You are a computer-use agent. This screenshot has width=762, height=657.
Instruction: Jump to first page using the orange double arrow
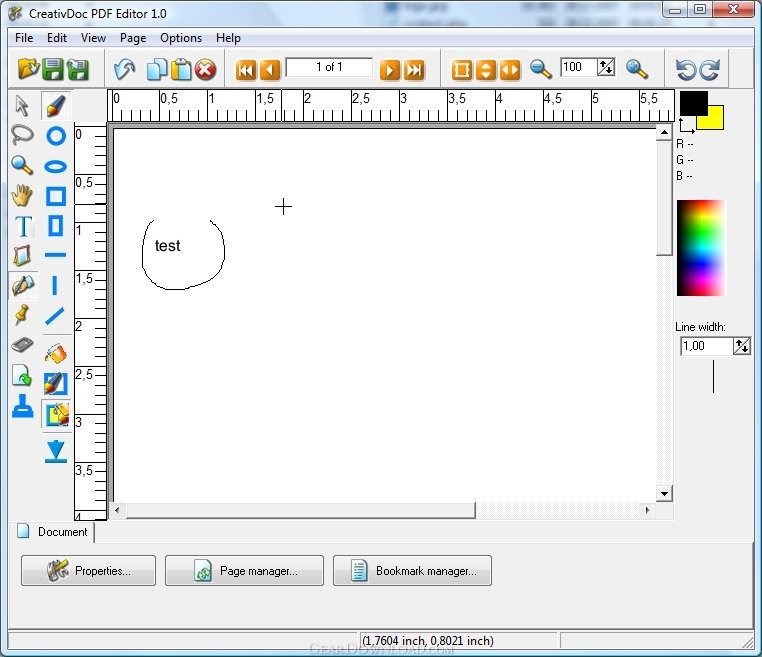coord(246,70)
